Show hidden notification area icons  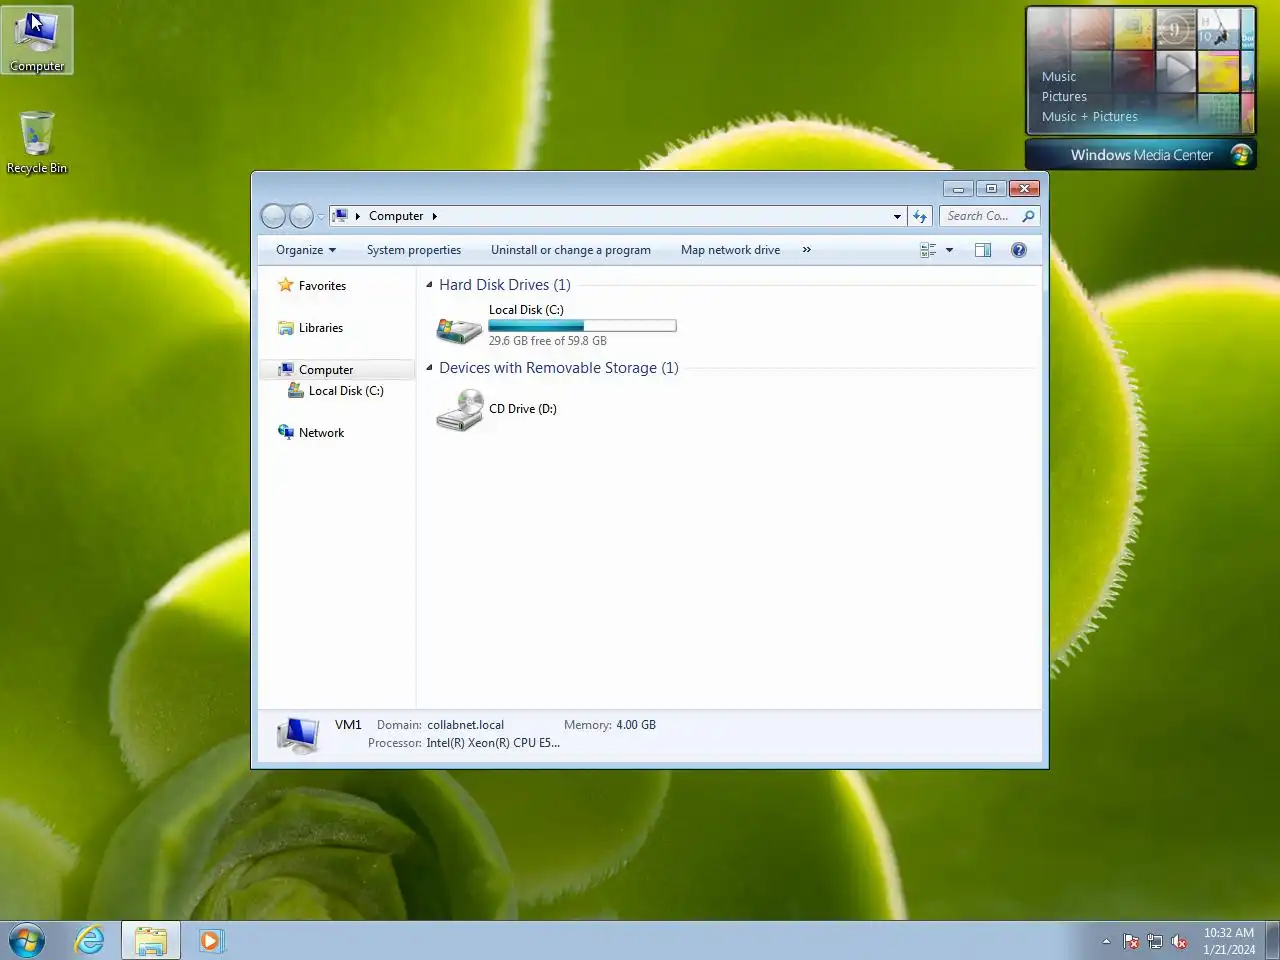point(1106,941)
